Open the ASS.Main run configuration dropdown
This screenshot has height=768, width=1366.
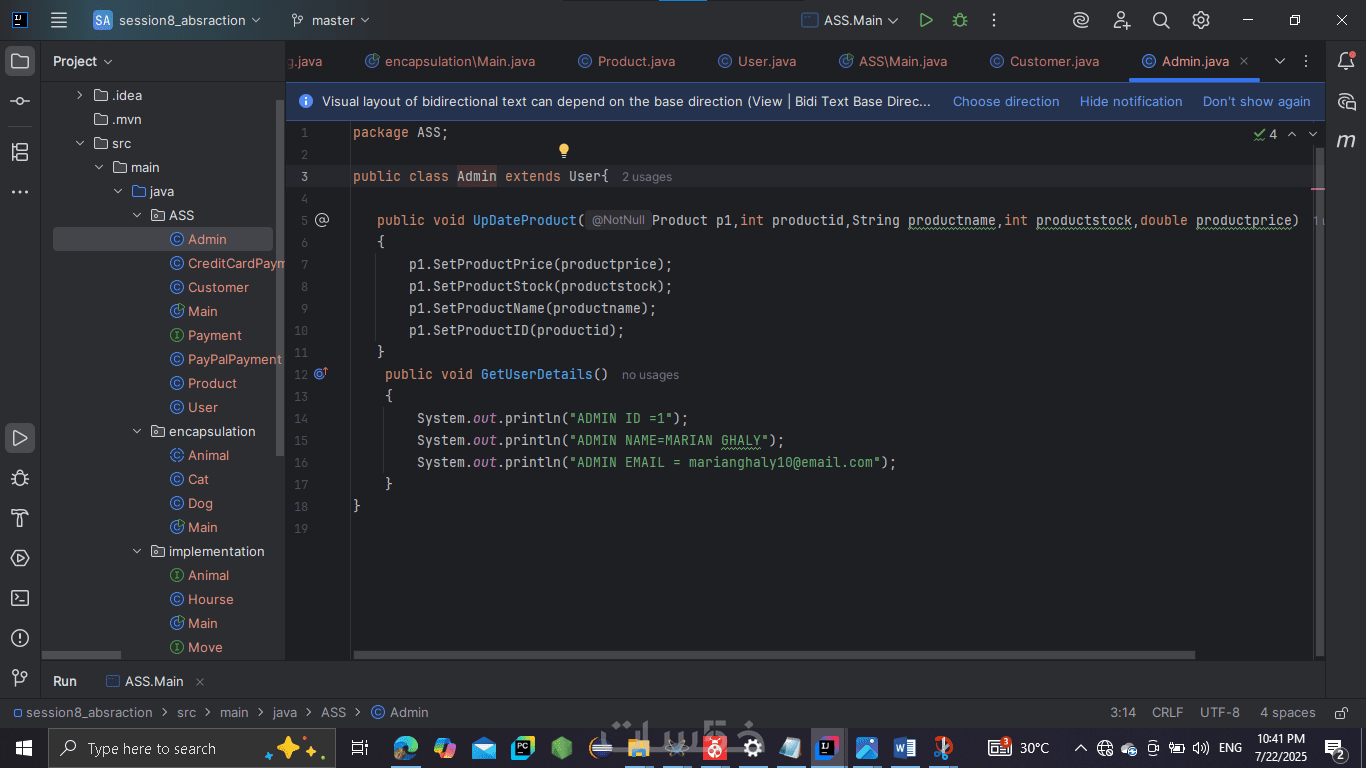851,20
